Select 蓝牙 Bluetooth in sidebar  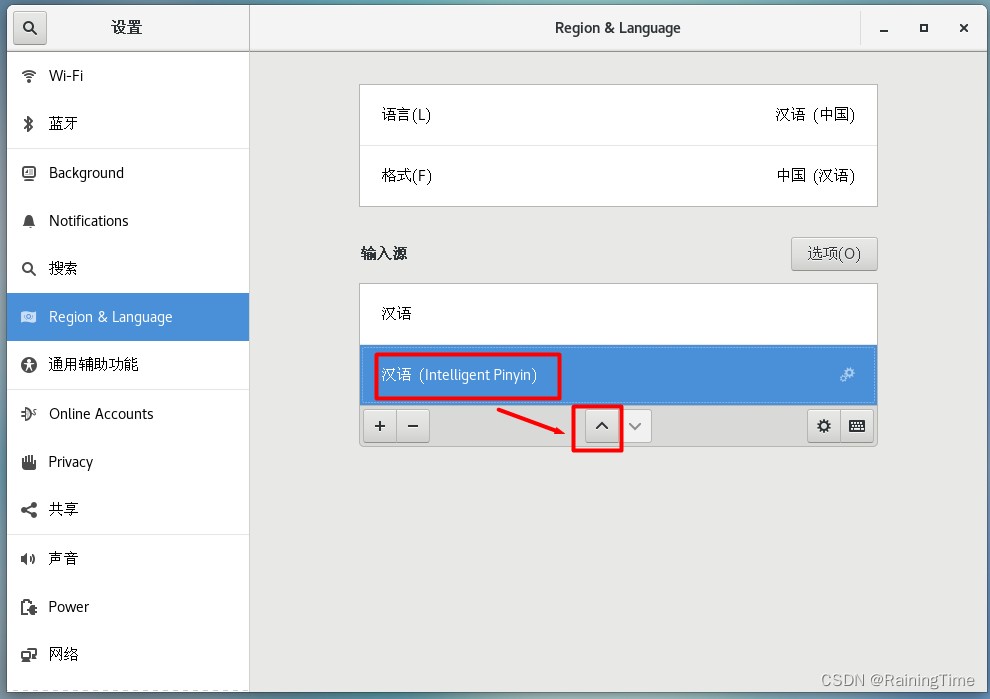coord(128,124)
